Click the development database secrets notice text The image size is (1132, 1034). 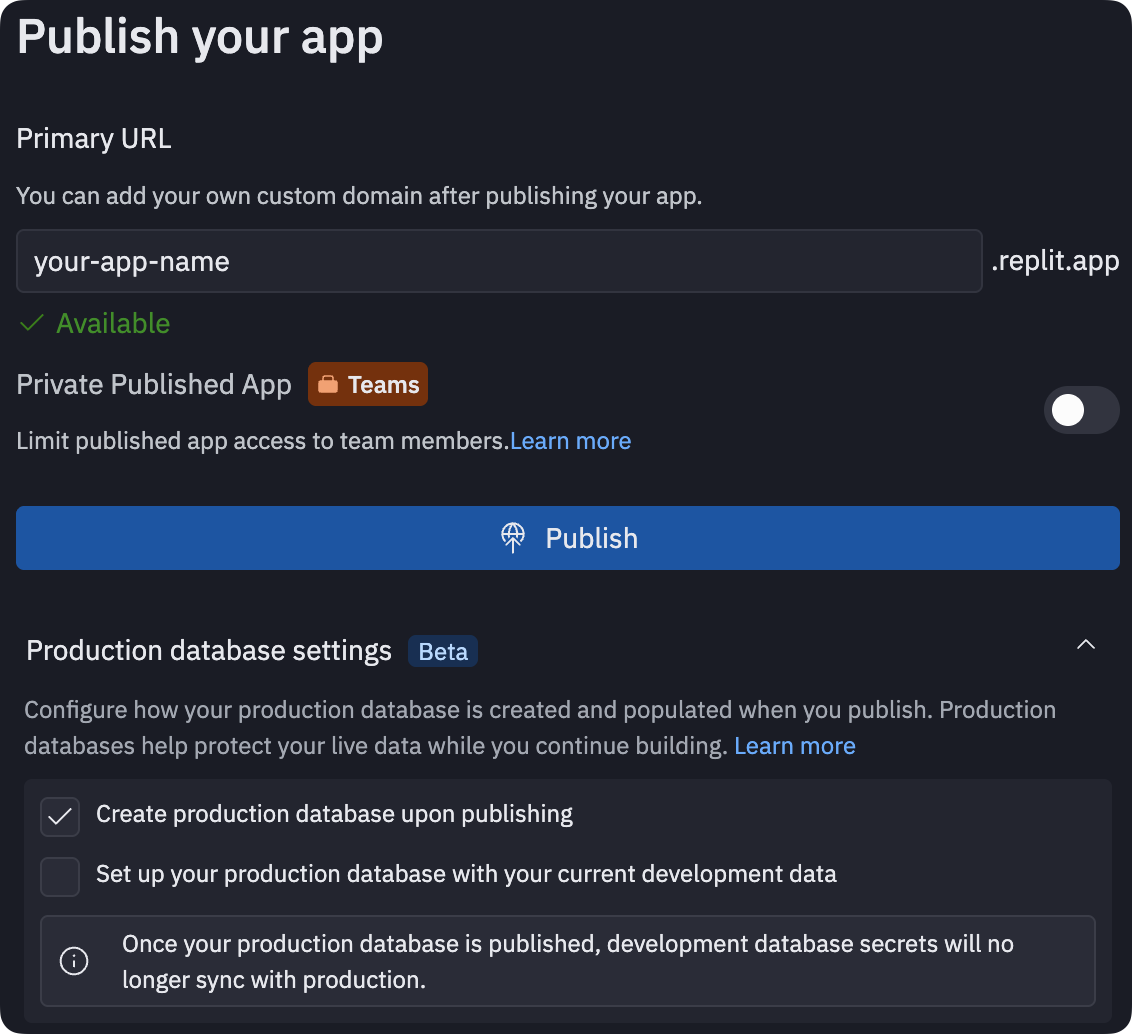point(567,961)
